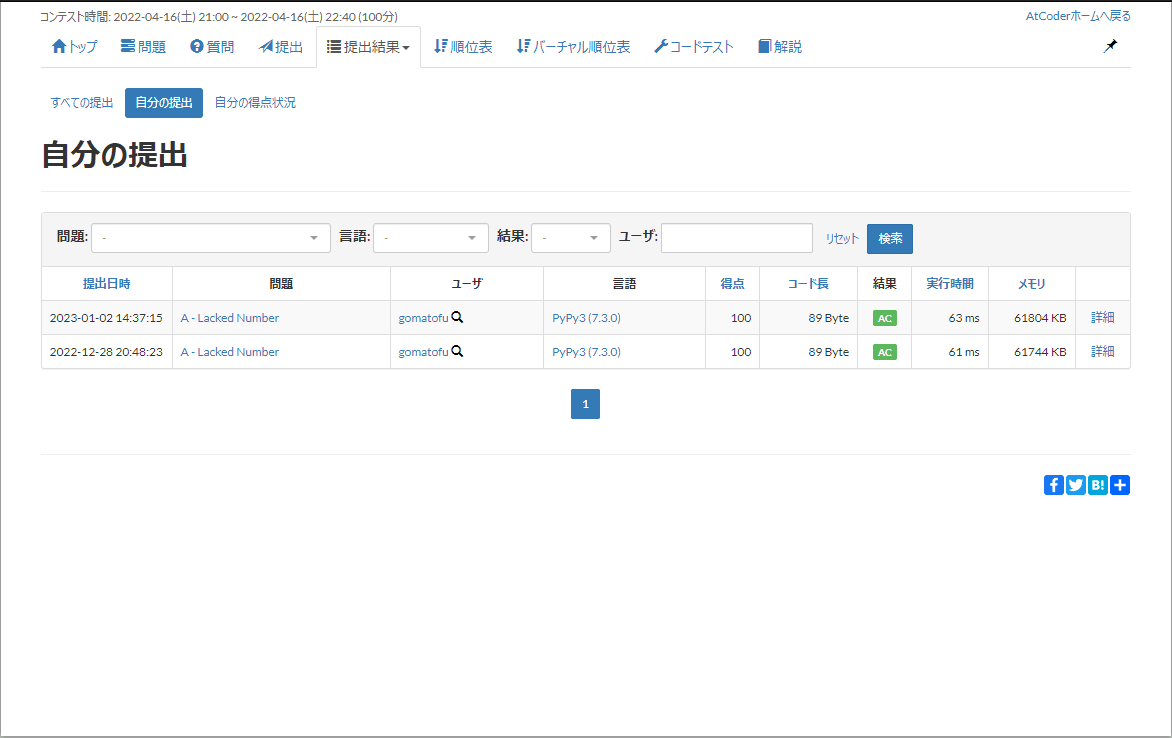Select the 自分の提出 pill
Viewport: 1172px width, 738px height.
pos(164,102)
